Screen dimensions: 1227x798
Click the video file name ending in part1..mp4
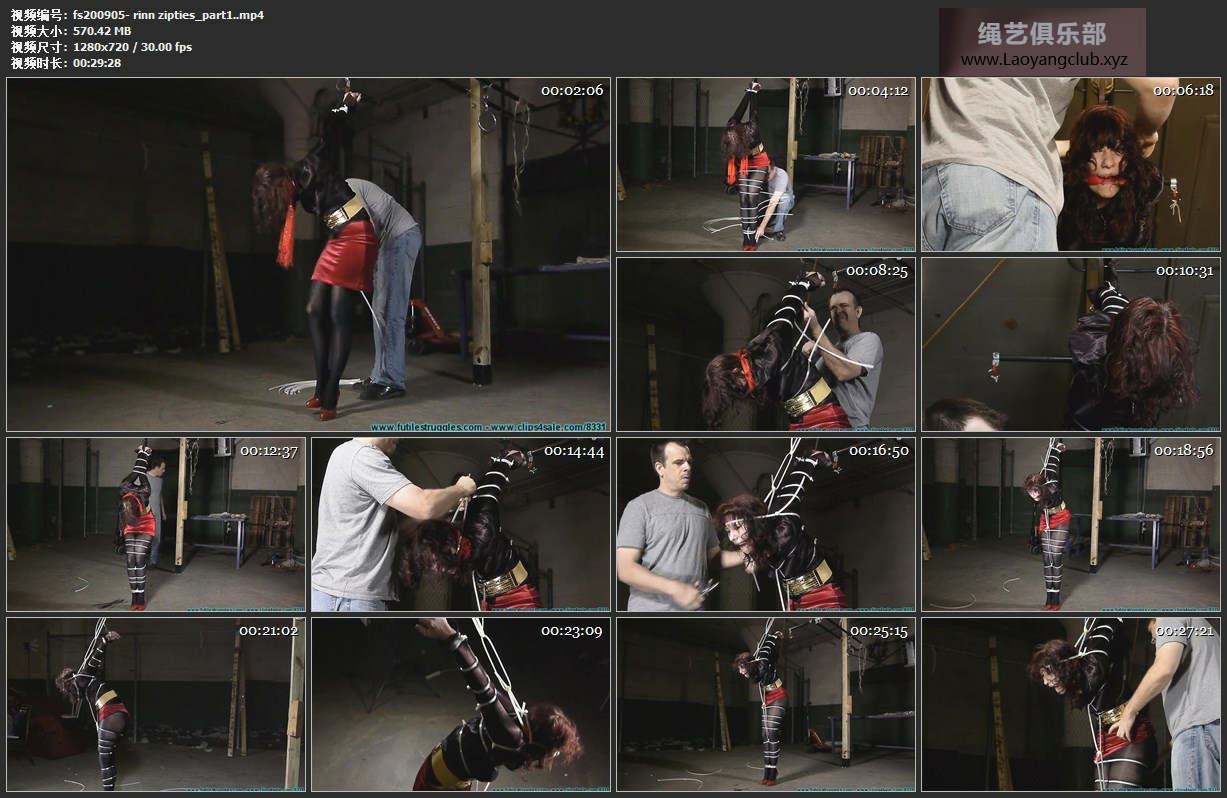tap(168, 15)
